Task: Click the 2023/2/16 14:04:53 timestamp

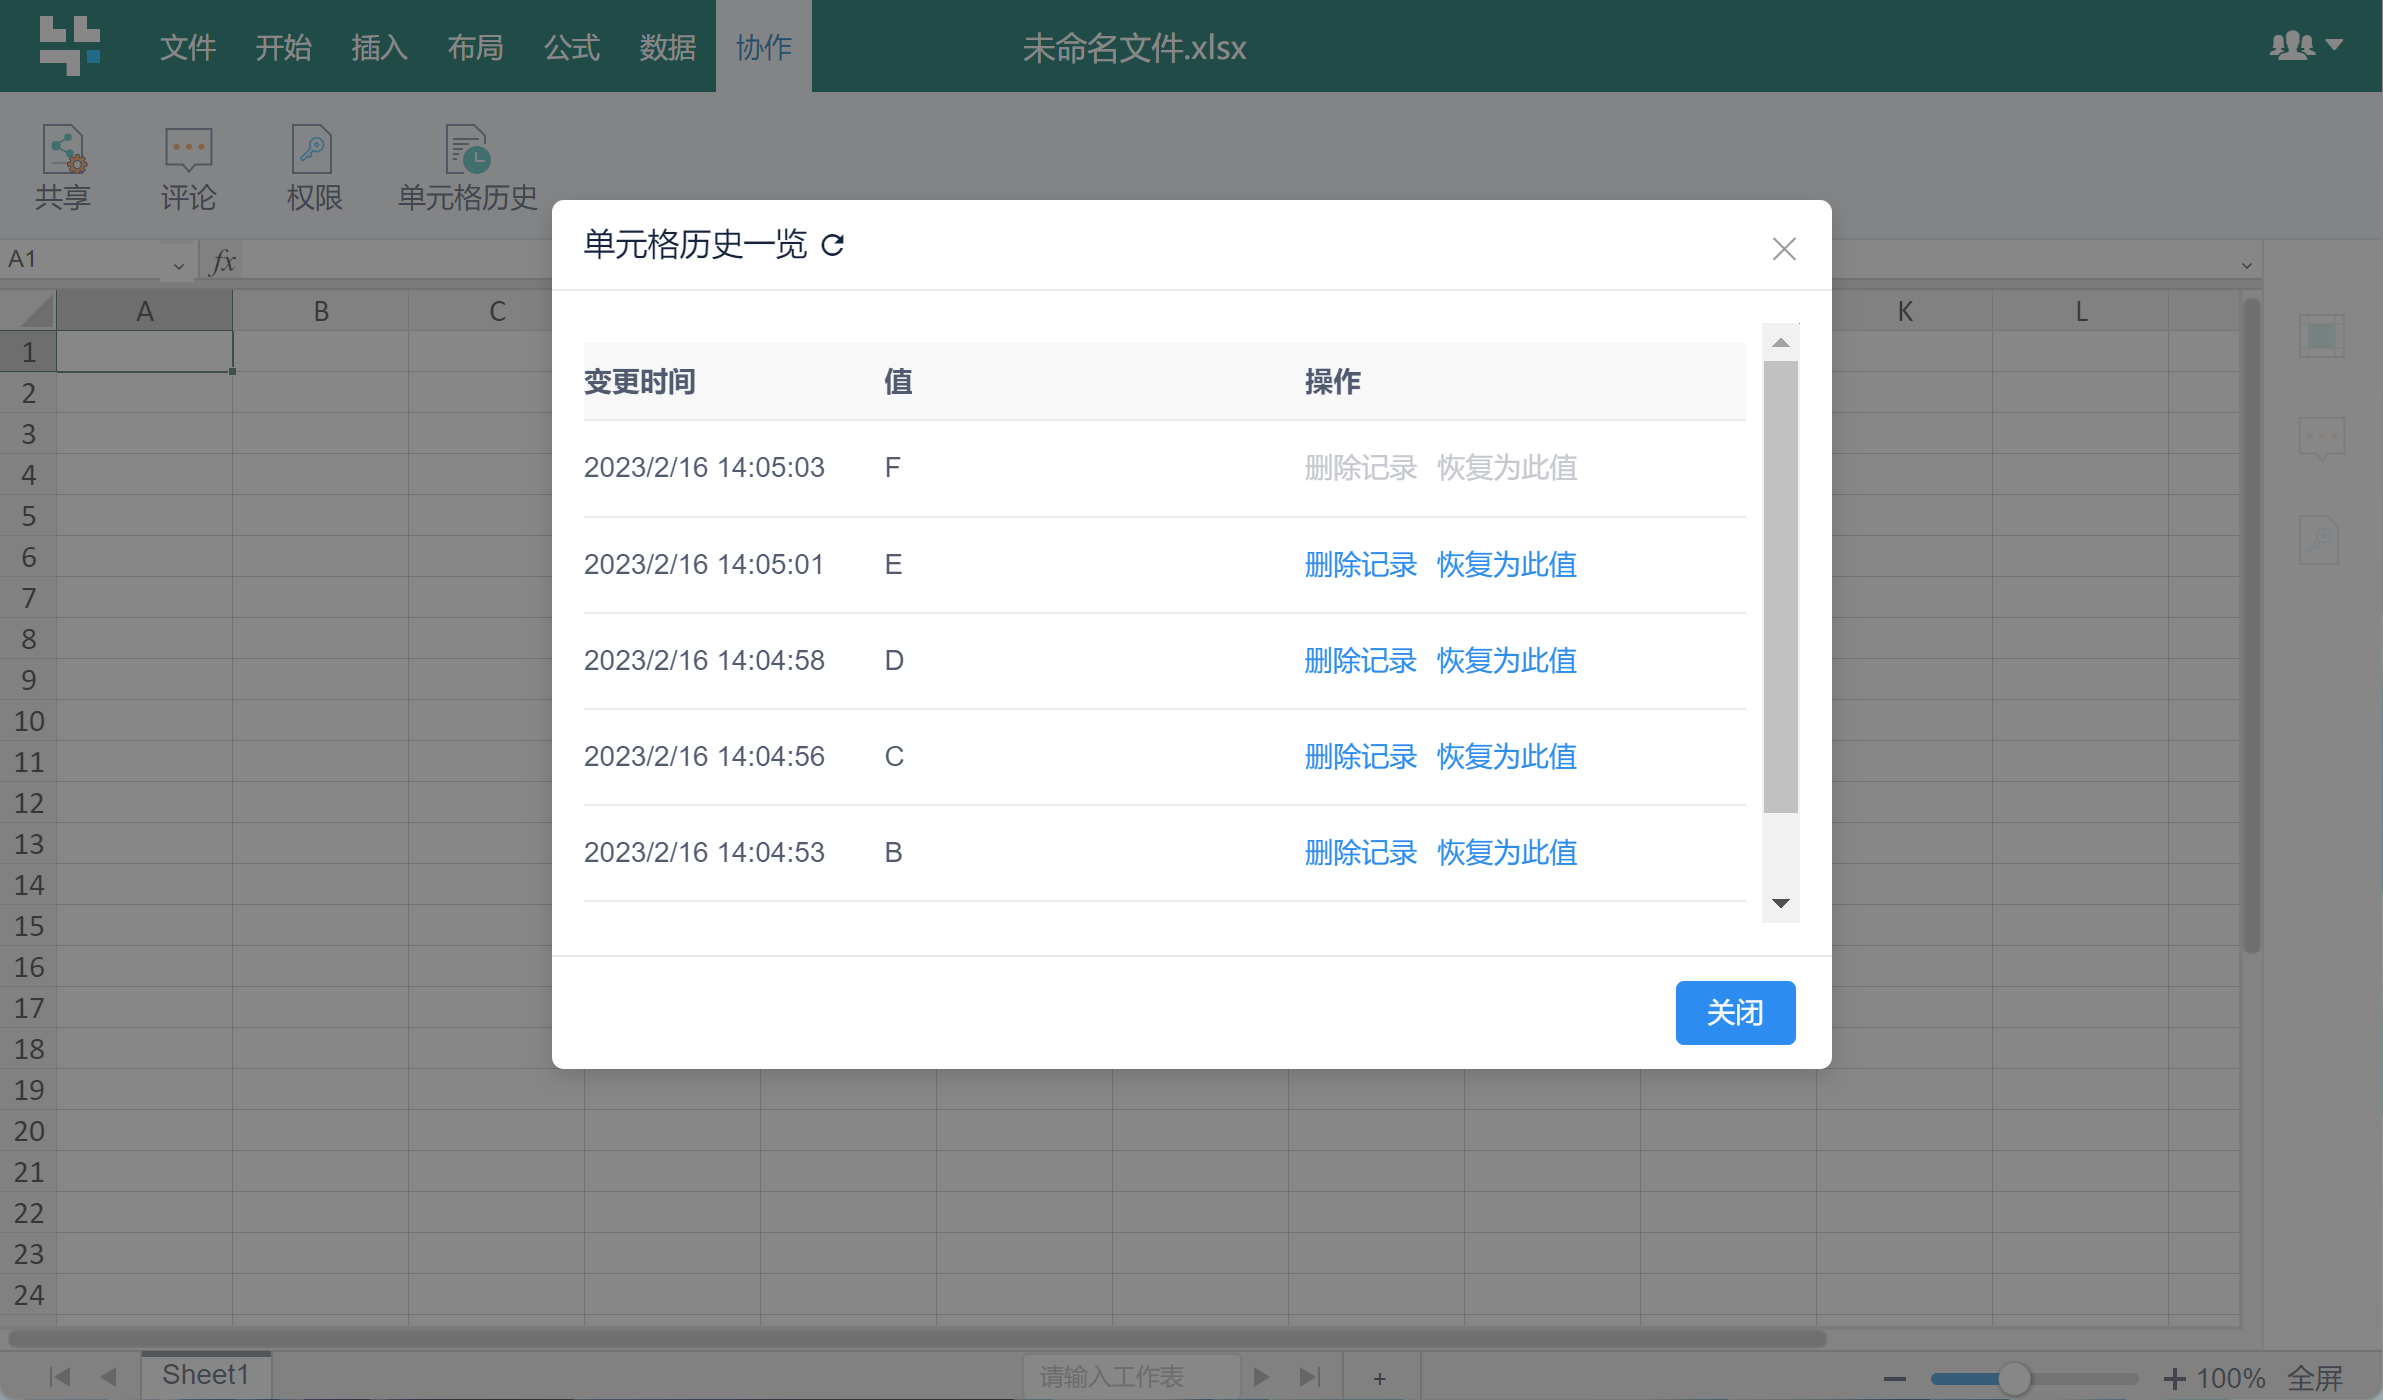Action: coord(704,853)
